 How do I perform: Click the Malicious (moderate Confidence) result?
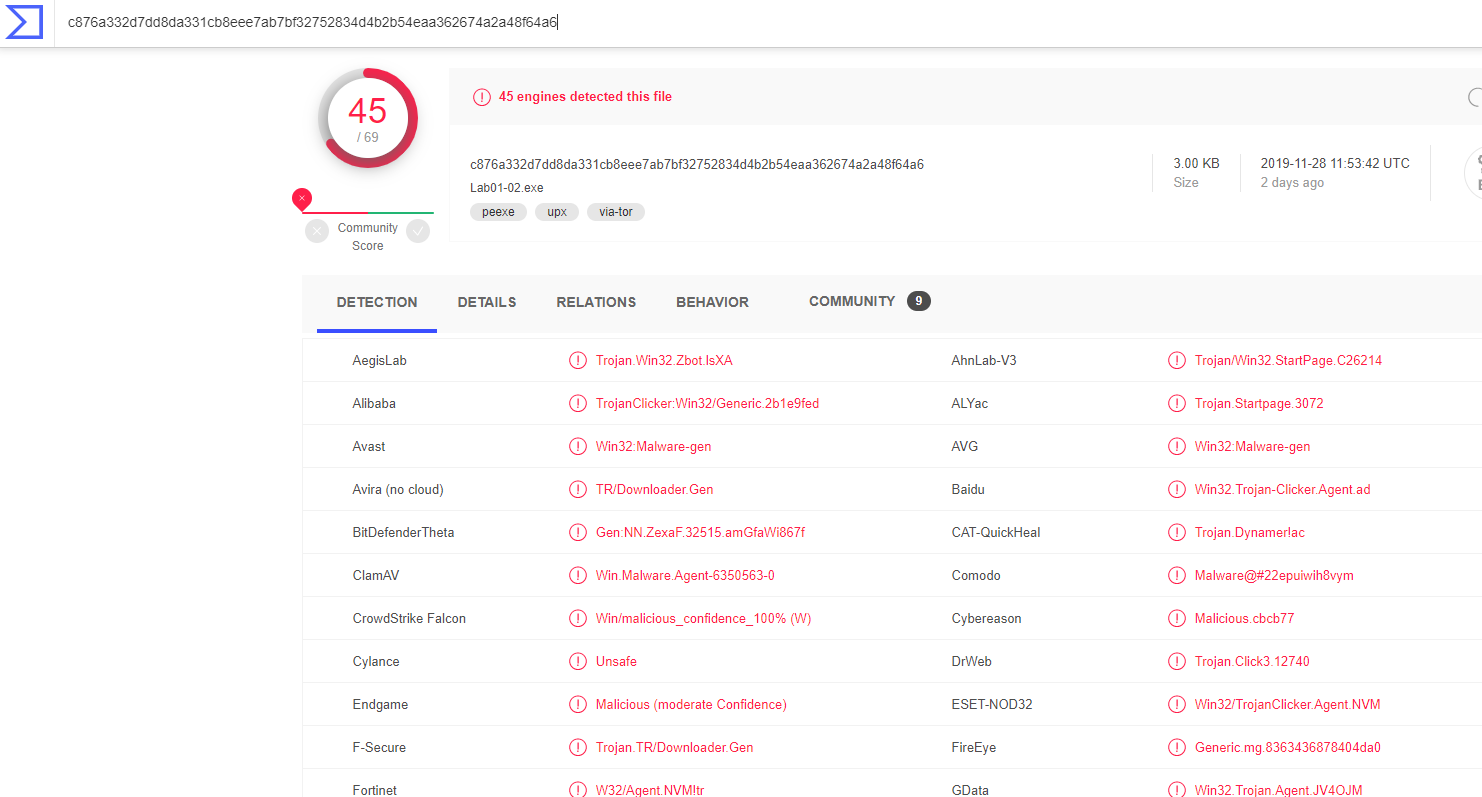click(691, 704)
